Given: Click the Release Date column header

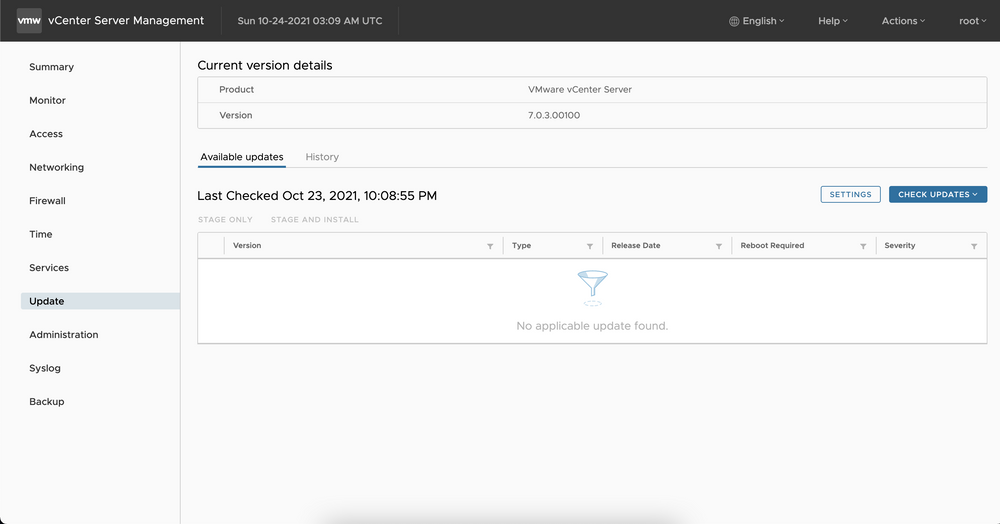Looking at the screenshot, I should [x=636, y=245].
